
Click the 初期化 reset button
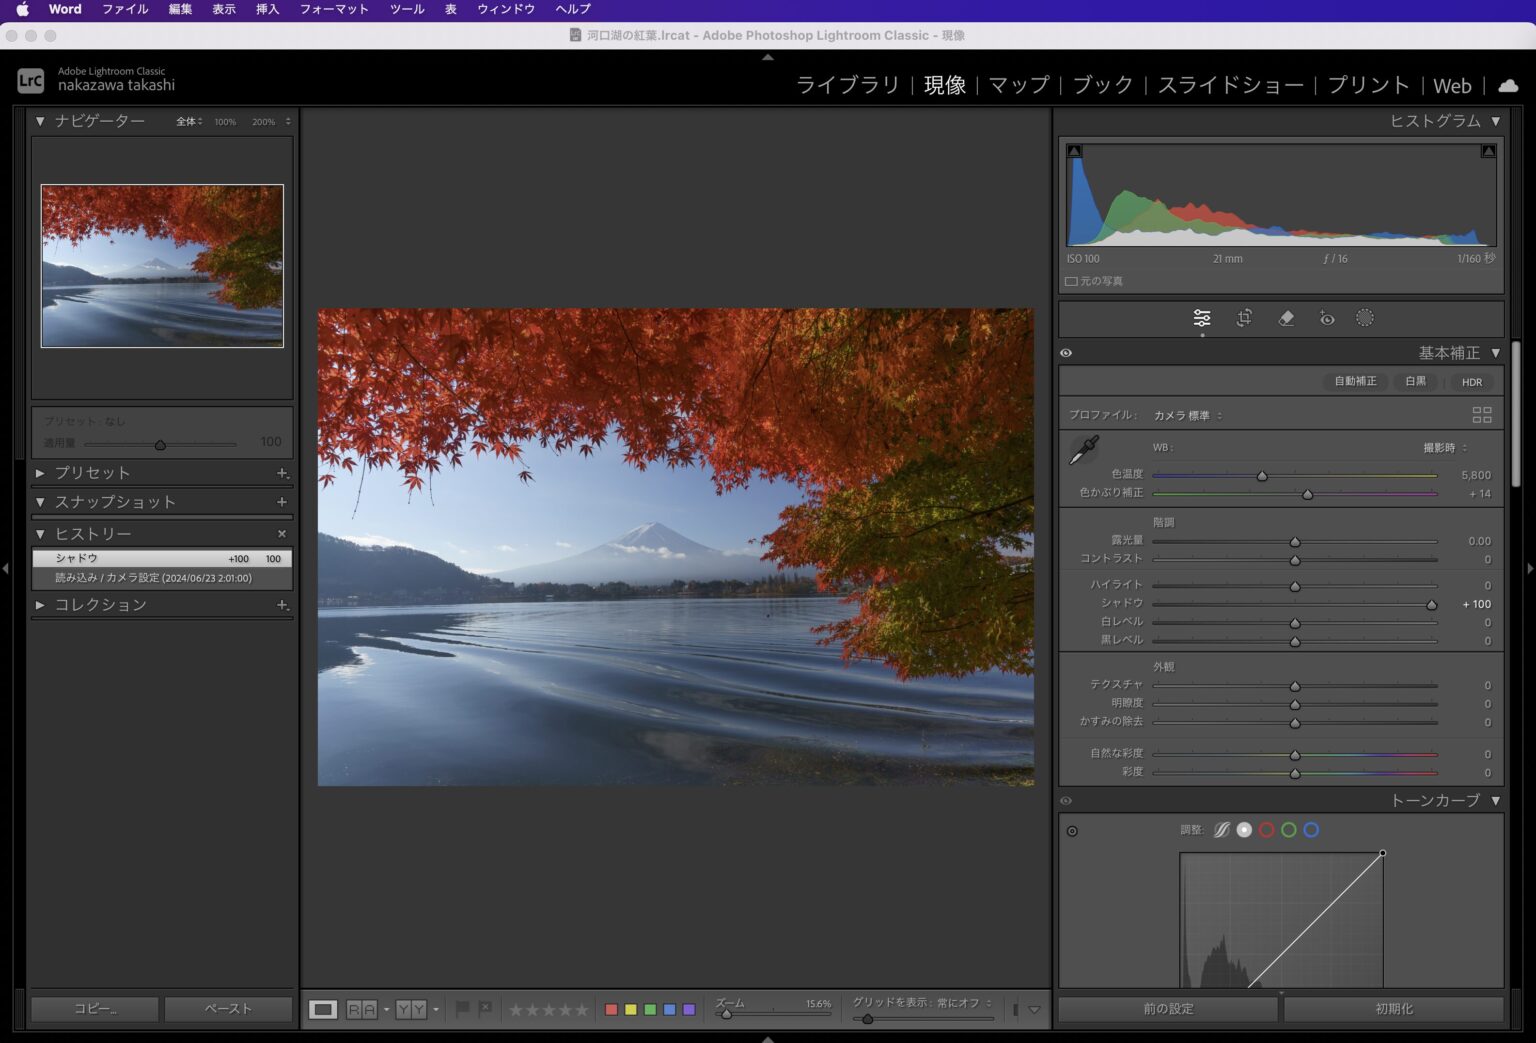(1393, 1009)
